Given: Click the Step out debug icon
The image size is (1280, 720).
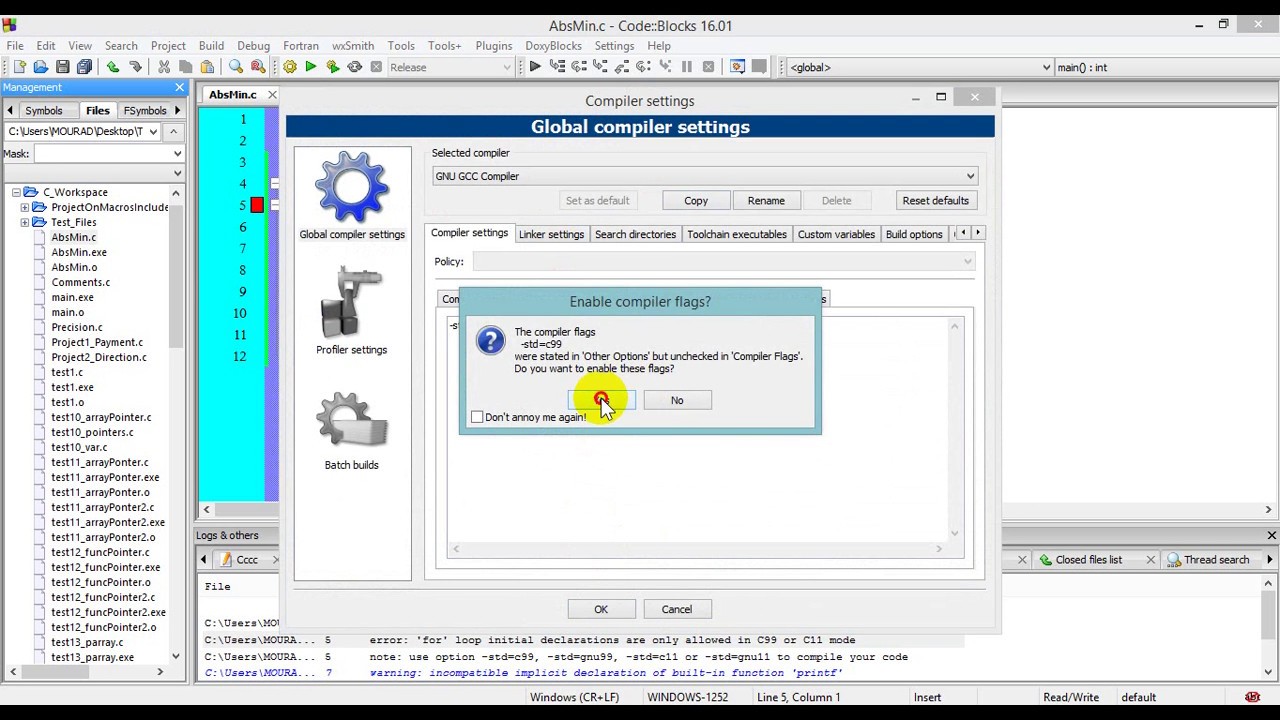Looking at the screenshot, I should point(622,67).
